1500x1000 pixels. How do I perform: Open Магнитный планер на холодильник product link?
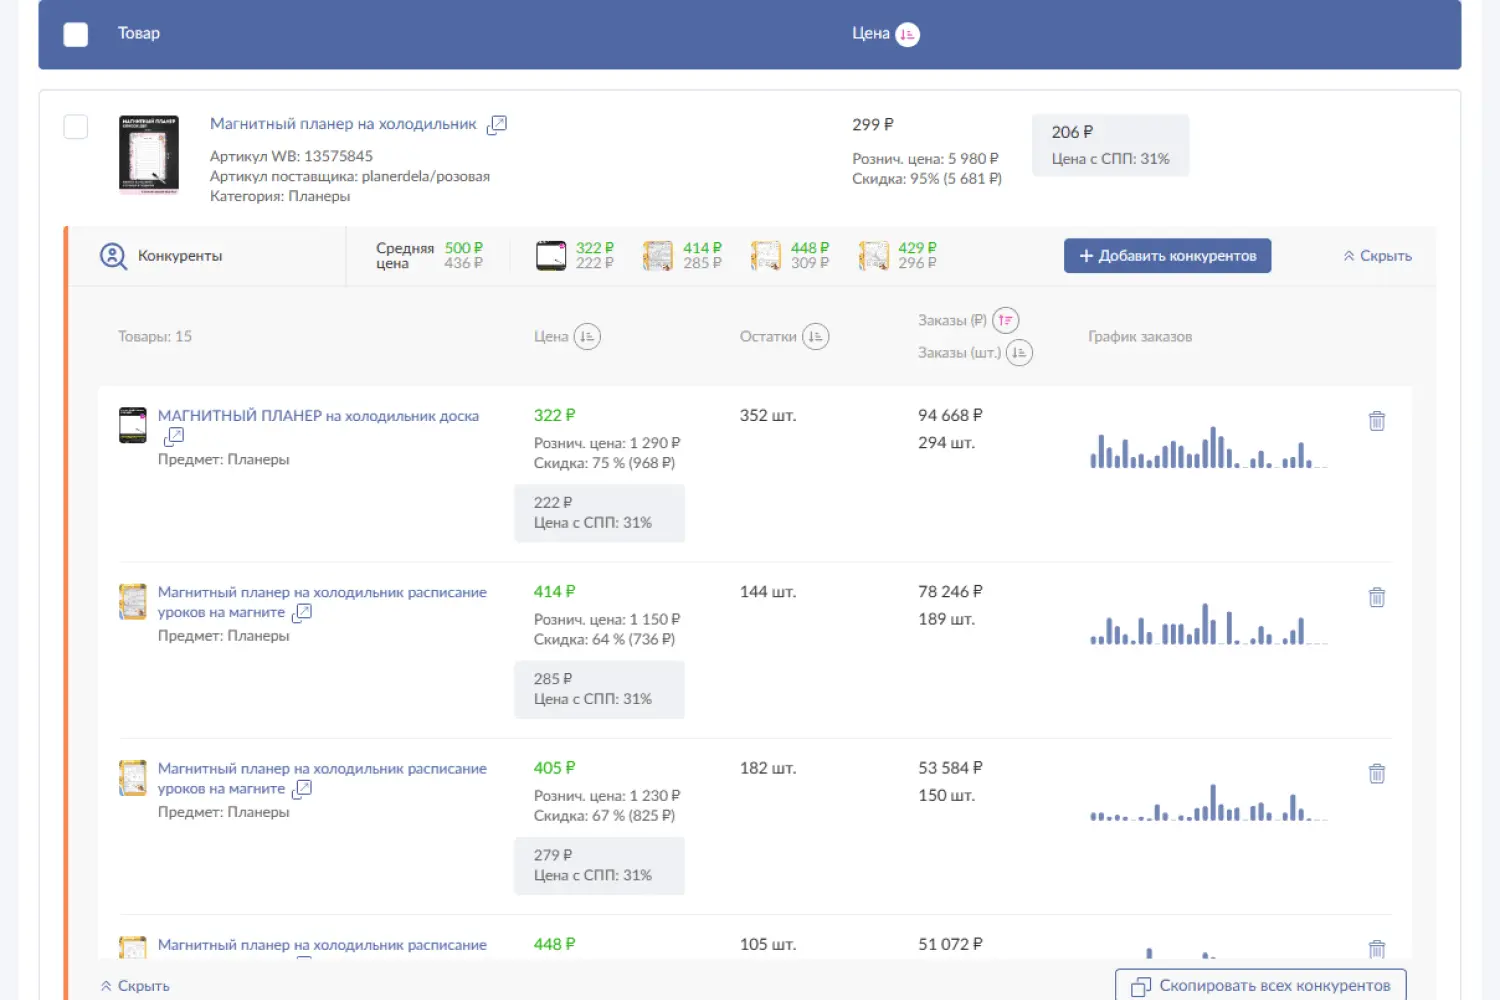click(x=343, y=124)
